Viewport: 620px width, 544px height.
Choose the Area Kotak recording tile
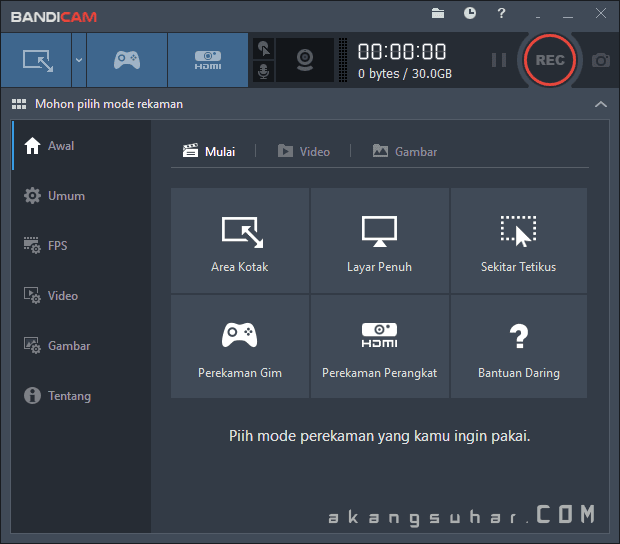point(240,241)
